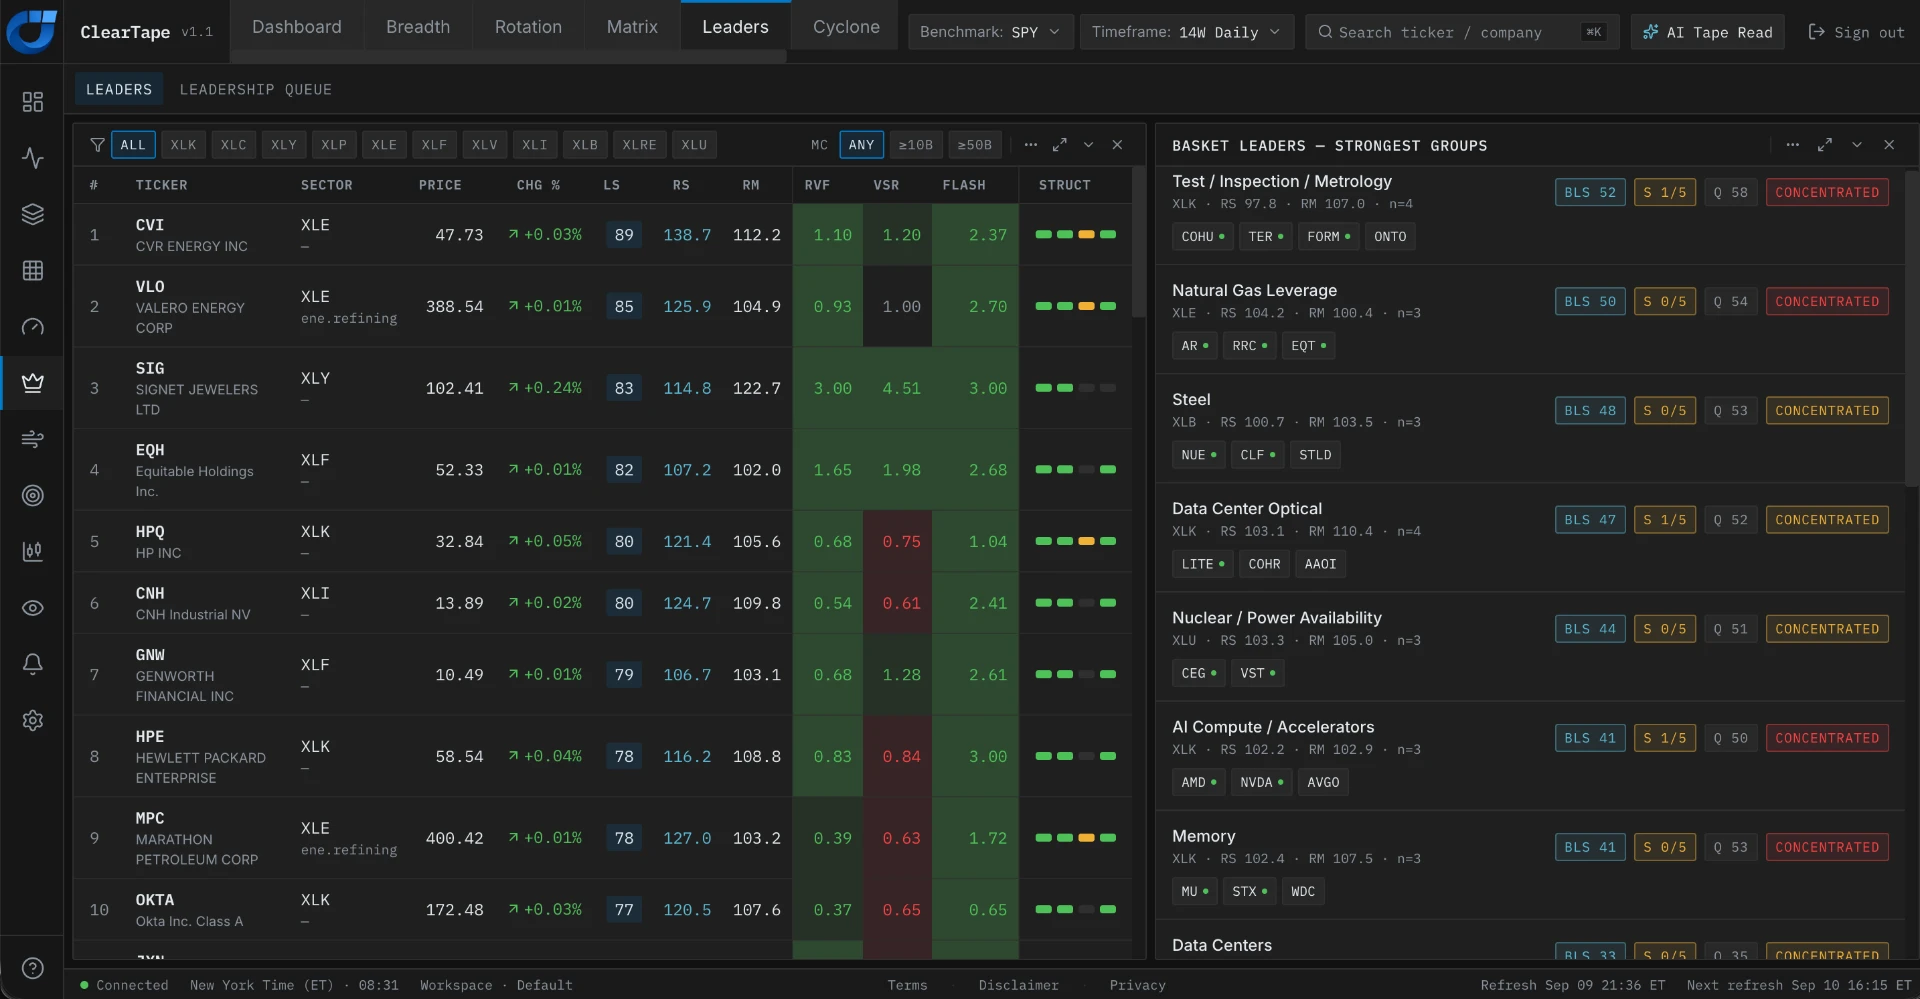Select the CVI CVR Energy row ticker
The height and width of the screenshot is (999, 1920).
click(x=150, y=226)
